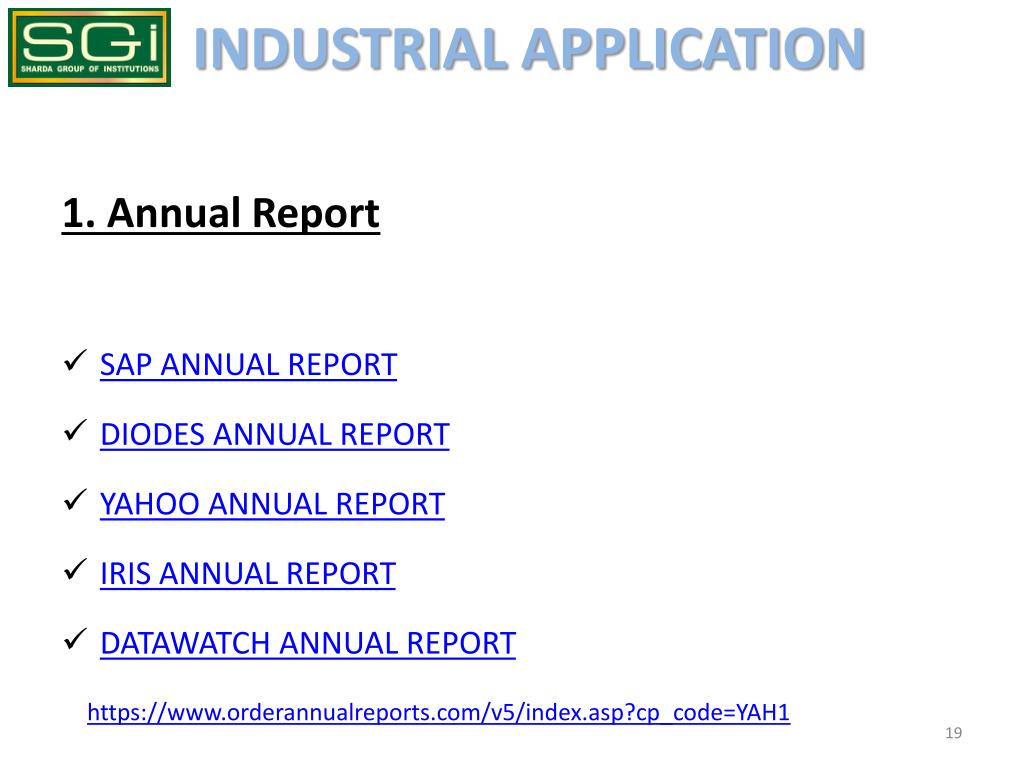Image resolution: width=1024 pixels, height=768 pixels.
Task: Open the IRIS ANNUAL REPORT link
Action: tap(248, 574)
